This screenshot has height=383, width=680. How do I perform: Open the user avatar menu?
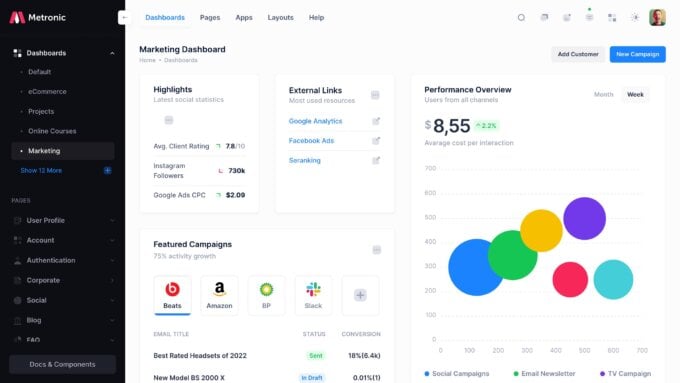click(657, 18)
